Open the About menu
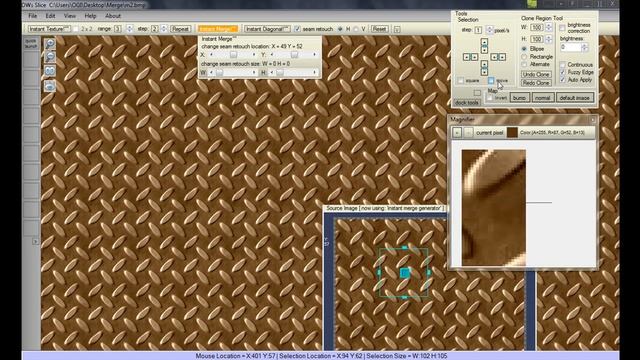The image size is (640, 360). pyautogui.click(x=113, y=16)
